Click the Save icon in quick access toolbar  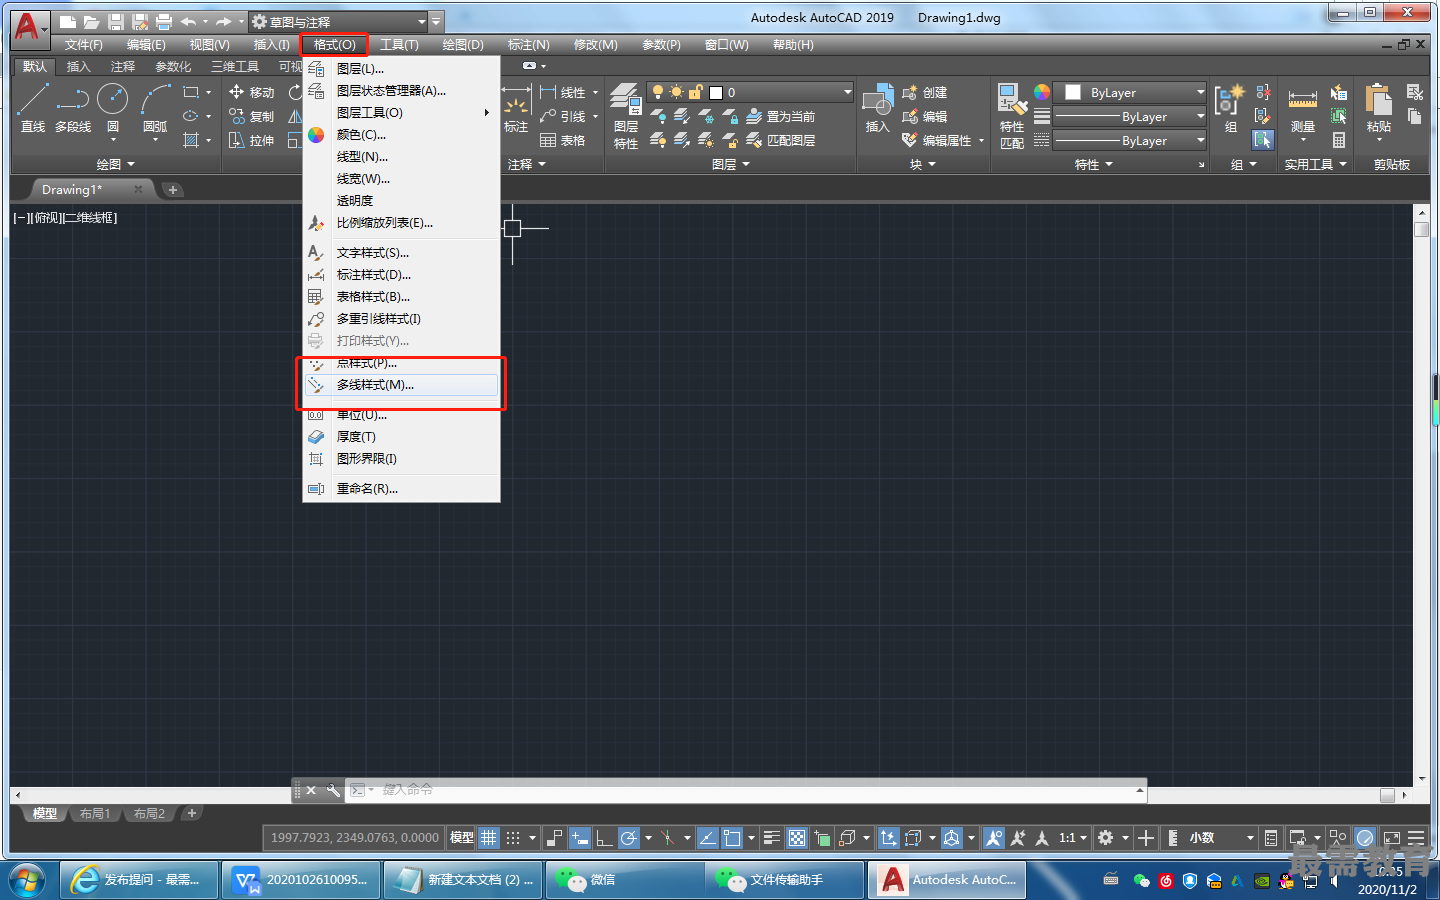coord(115,21)
